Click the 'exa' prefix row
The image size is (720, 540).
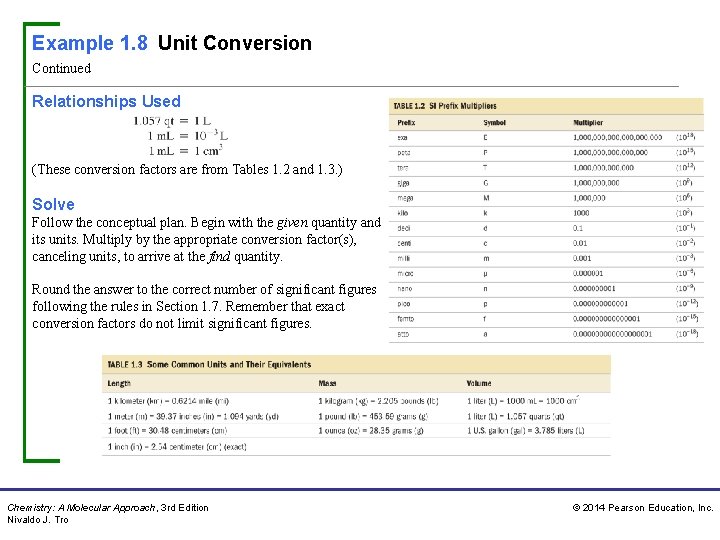pyautogui.click(x=546, y=137)
